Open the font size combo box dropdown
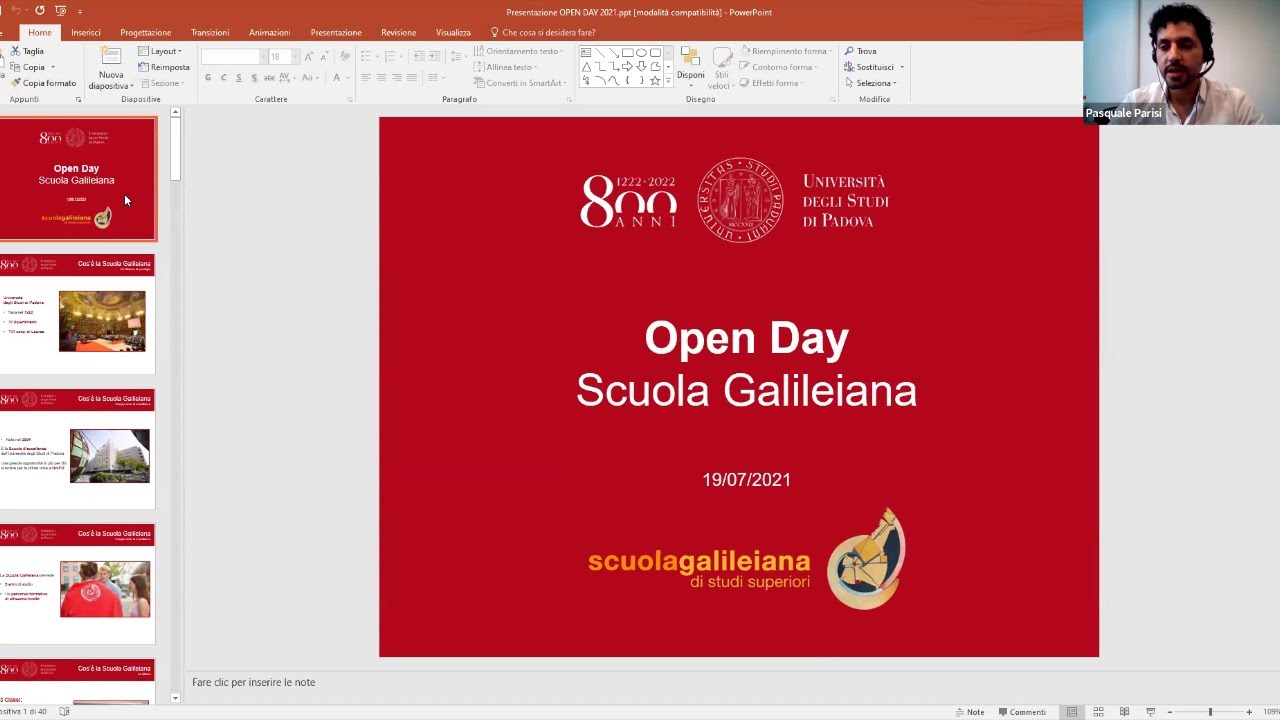 click(x=295, y=56)
